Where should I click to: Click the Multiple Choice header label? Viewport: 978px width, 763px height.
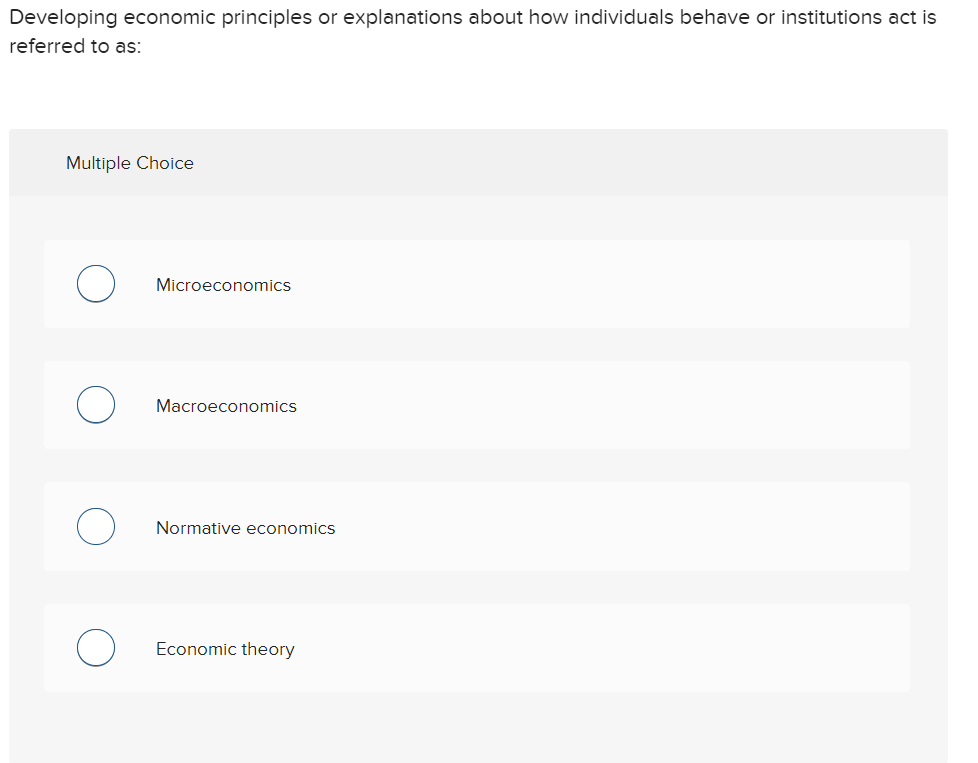click(x=129, y=162)
